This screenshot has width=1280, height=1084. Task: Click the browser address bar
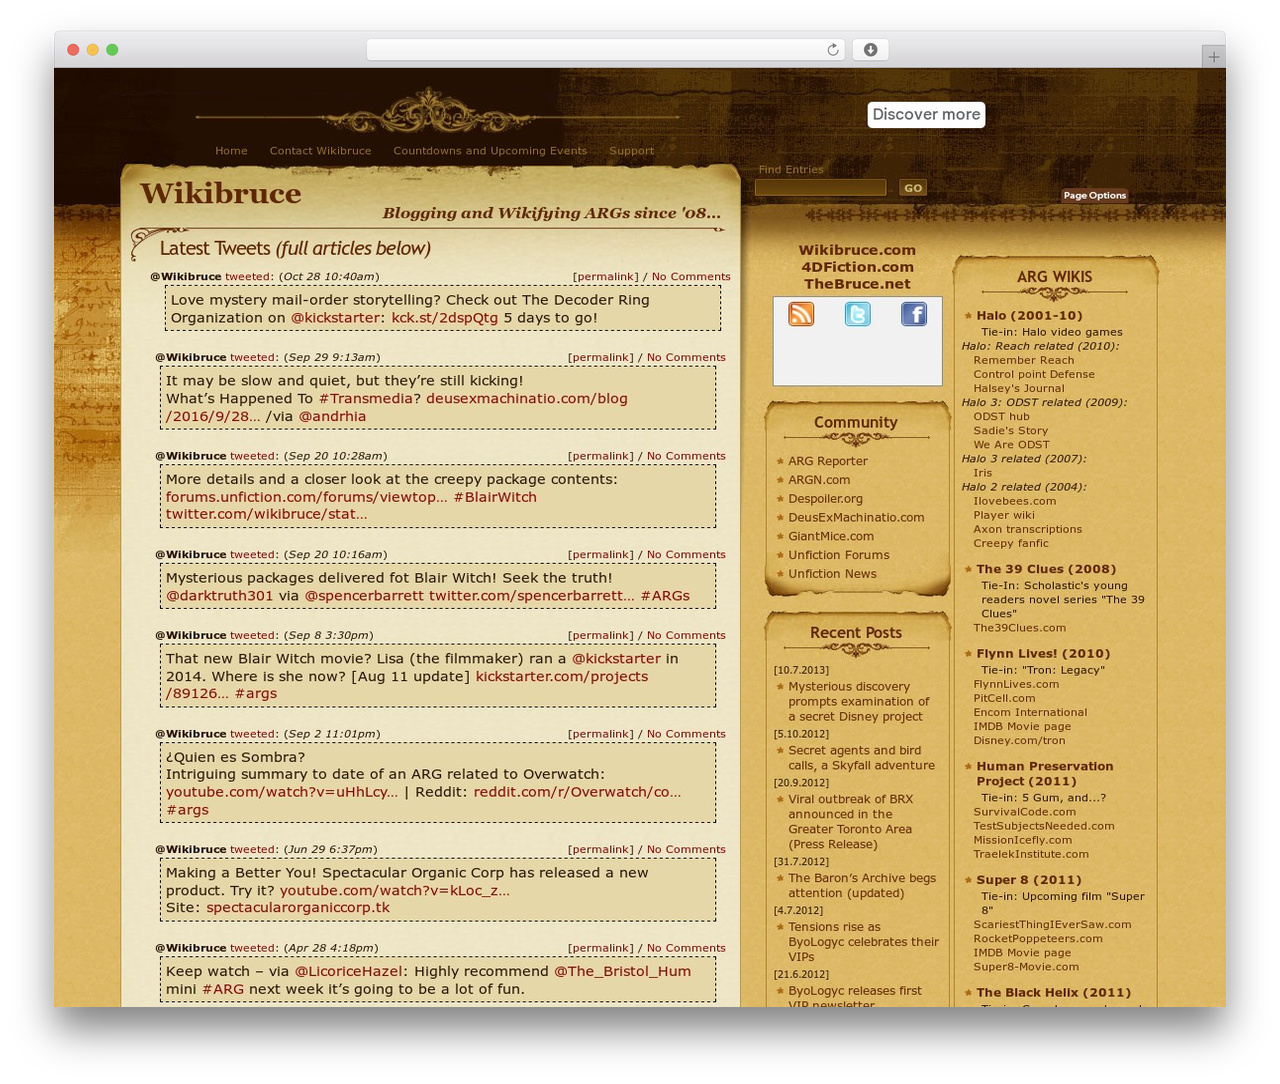606,50
